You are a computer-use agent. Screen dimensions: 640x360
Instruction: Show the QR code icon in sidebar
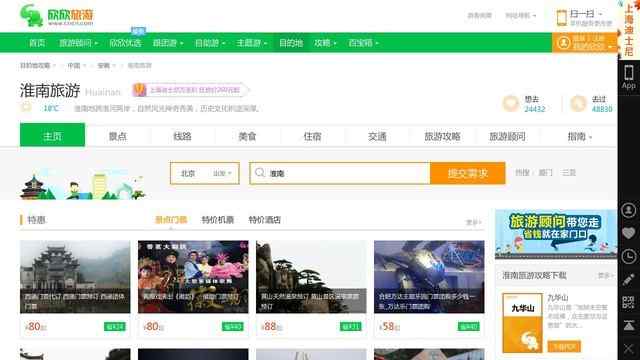[x=629, y=302]
